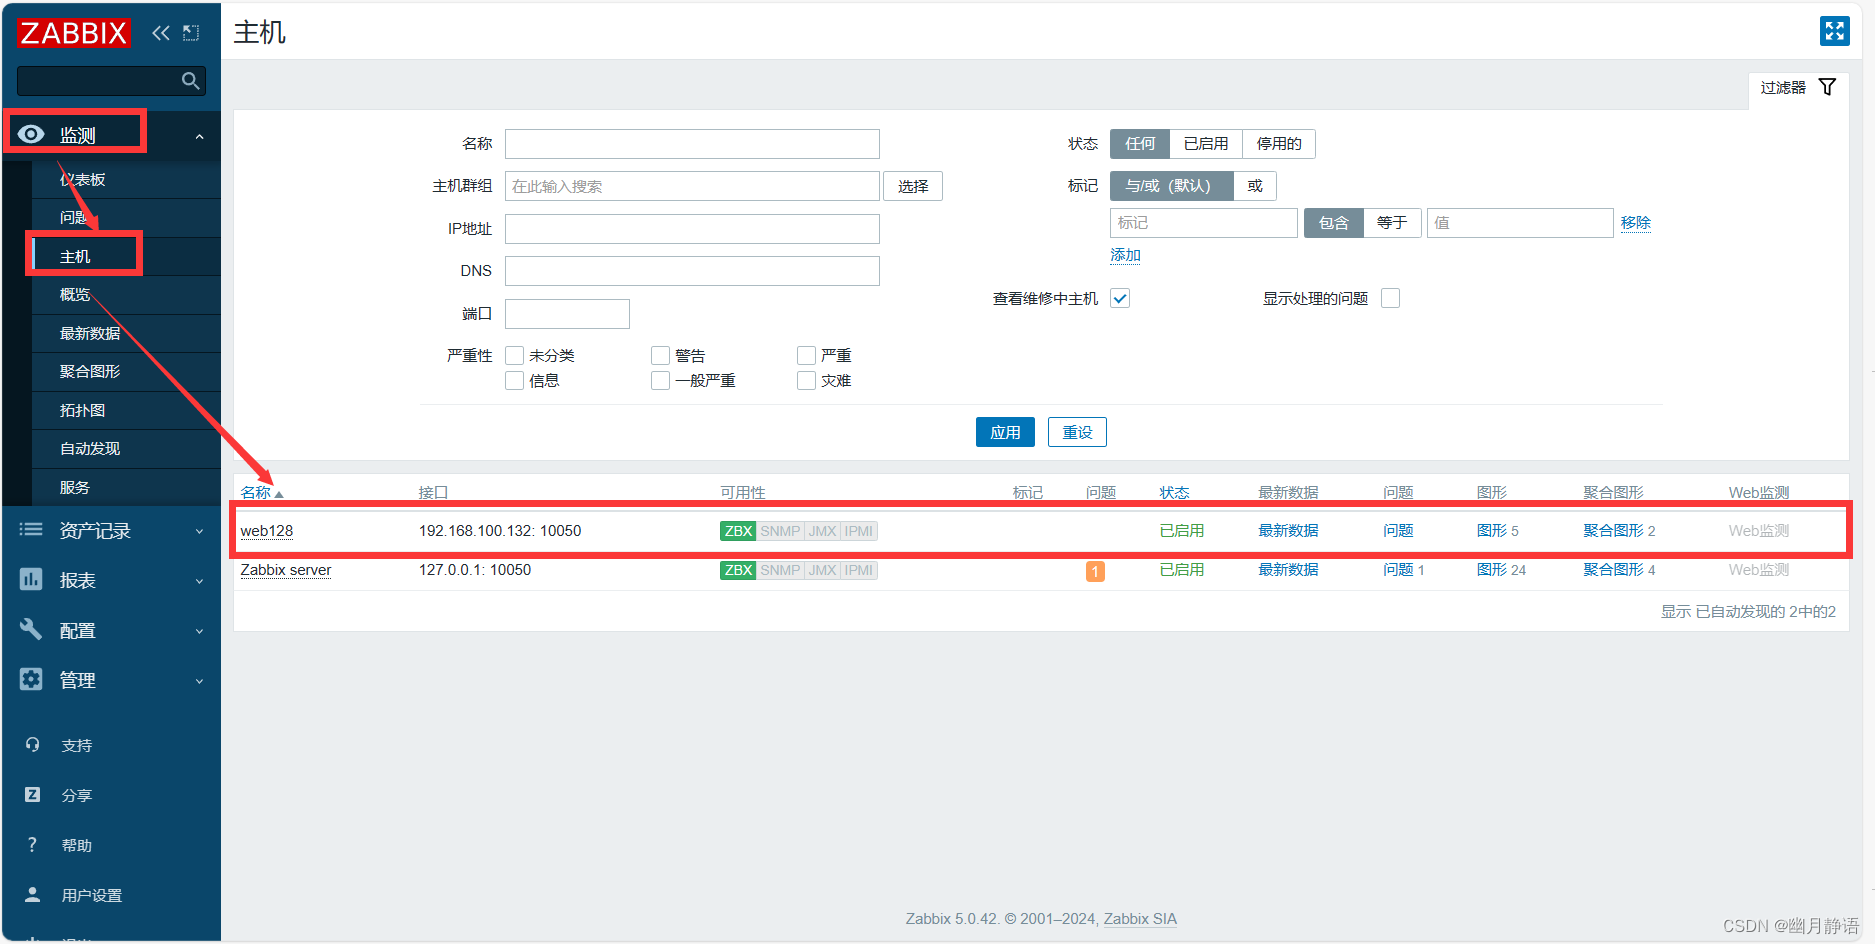Click the 管理 gear icon
Screen dimensions: 1875x944
pyautogui.click(x=31, y=680)
